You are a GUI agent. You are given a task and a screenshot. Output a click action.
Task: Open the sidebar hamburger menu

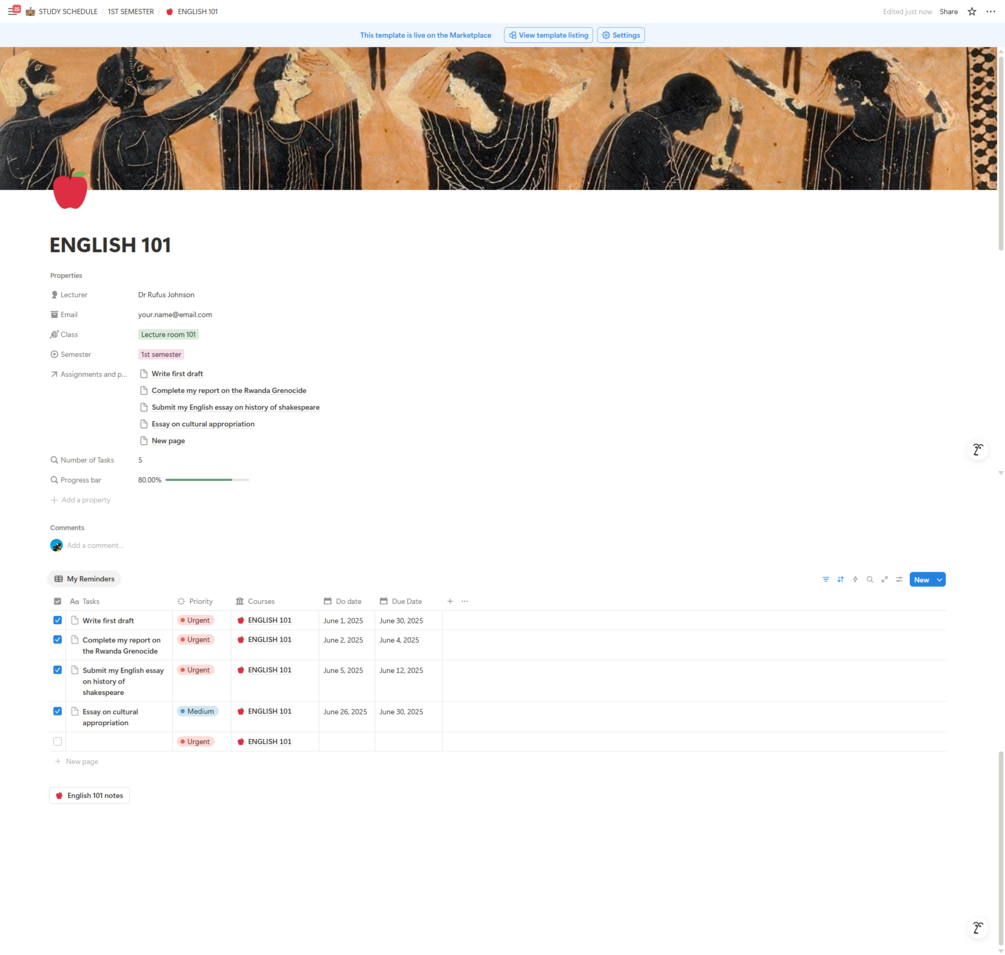(x=12, y=12)
